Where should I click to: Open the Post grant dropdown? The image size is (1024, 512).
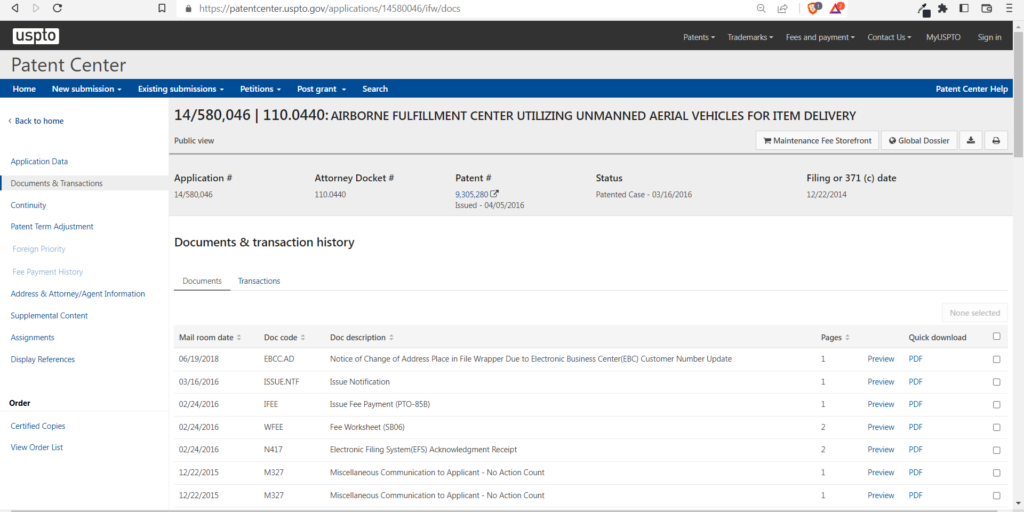point(320,89)
